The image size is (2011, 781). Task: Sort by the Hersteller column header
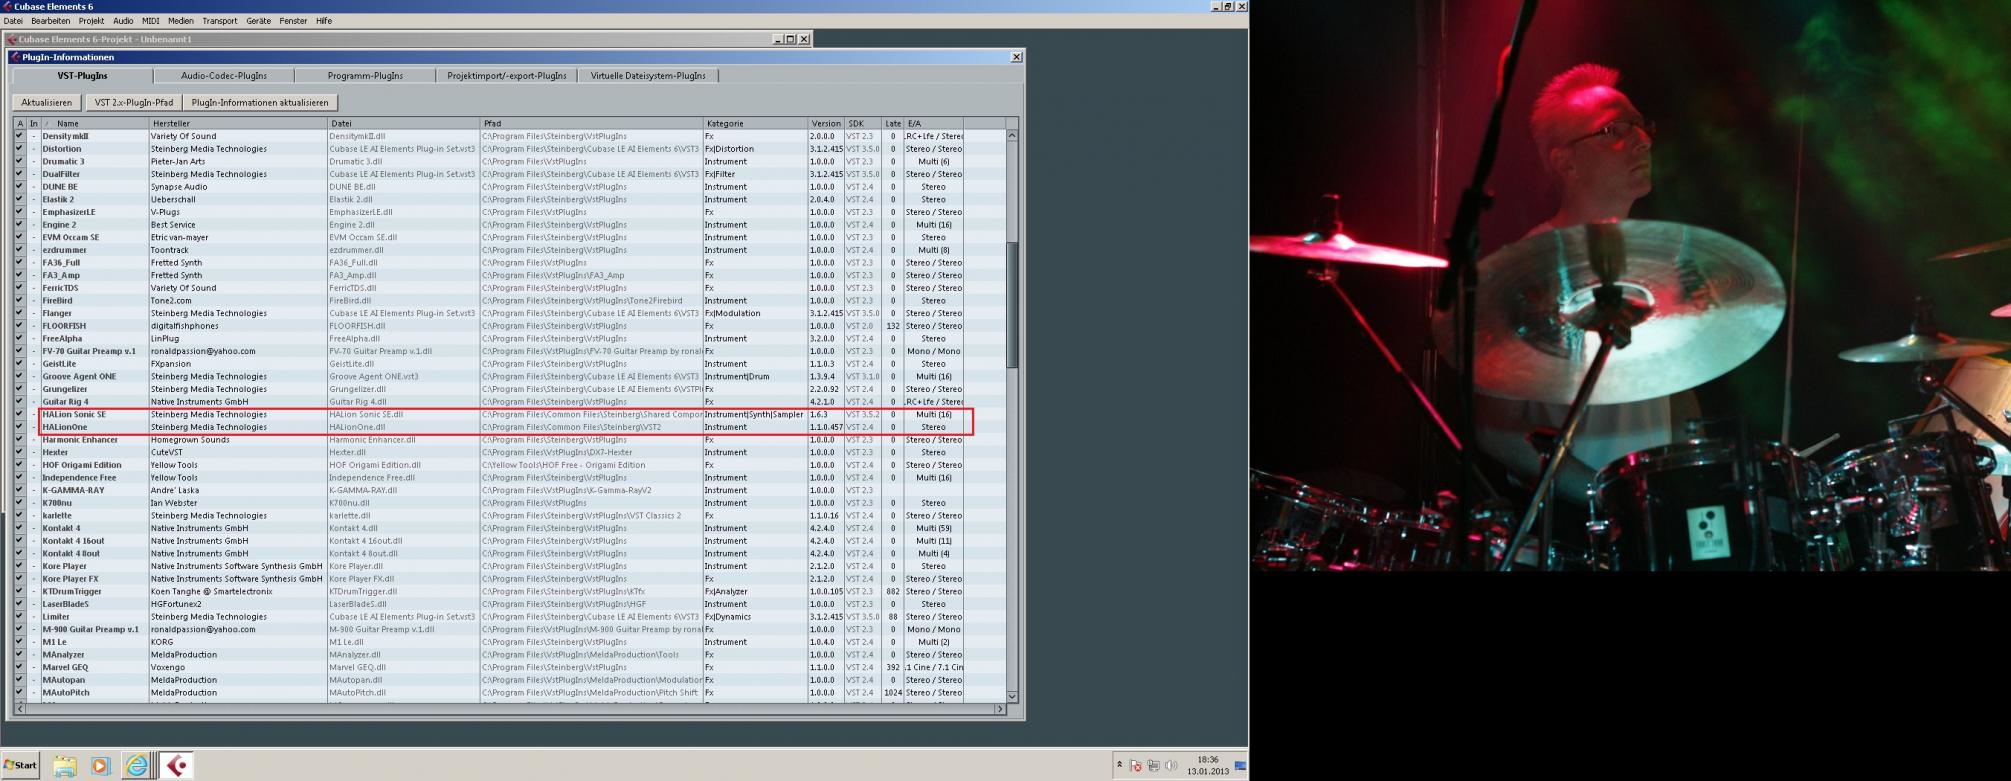238,124
